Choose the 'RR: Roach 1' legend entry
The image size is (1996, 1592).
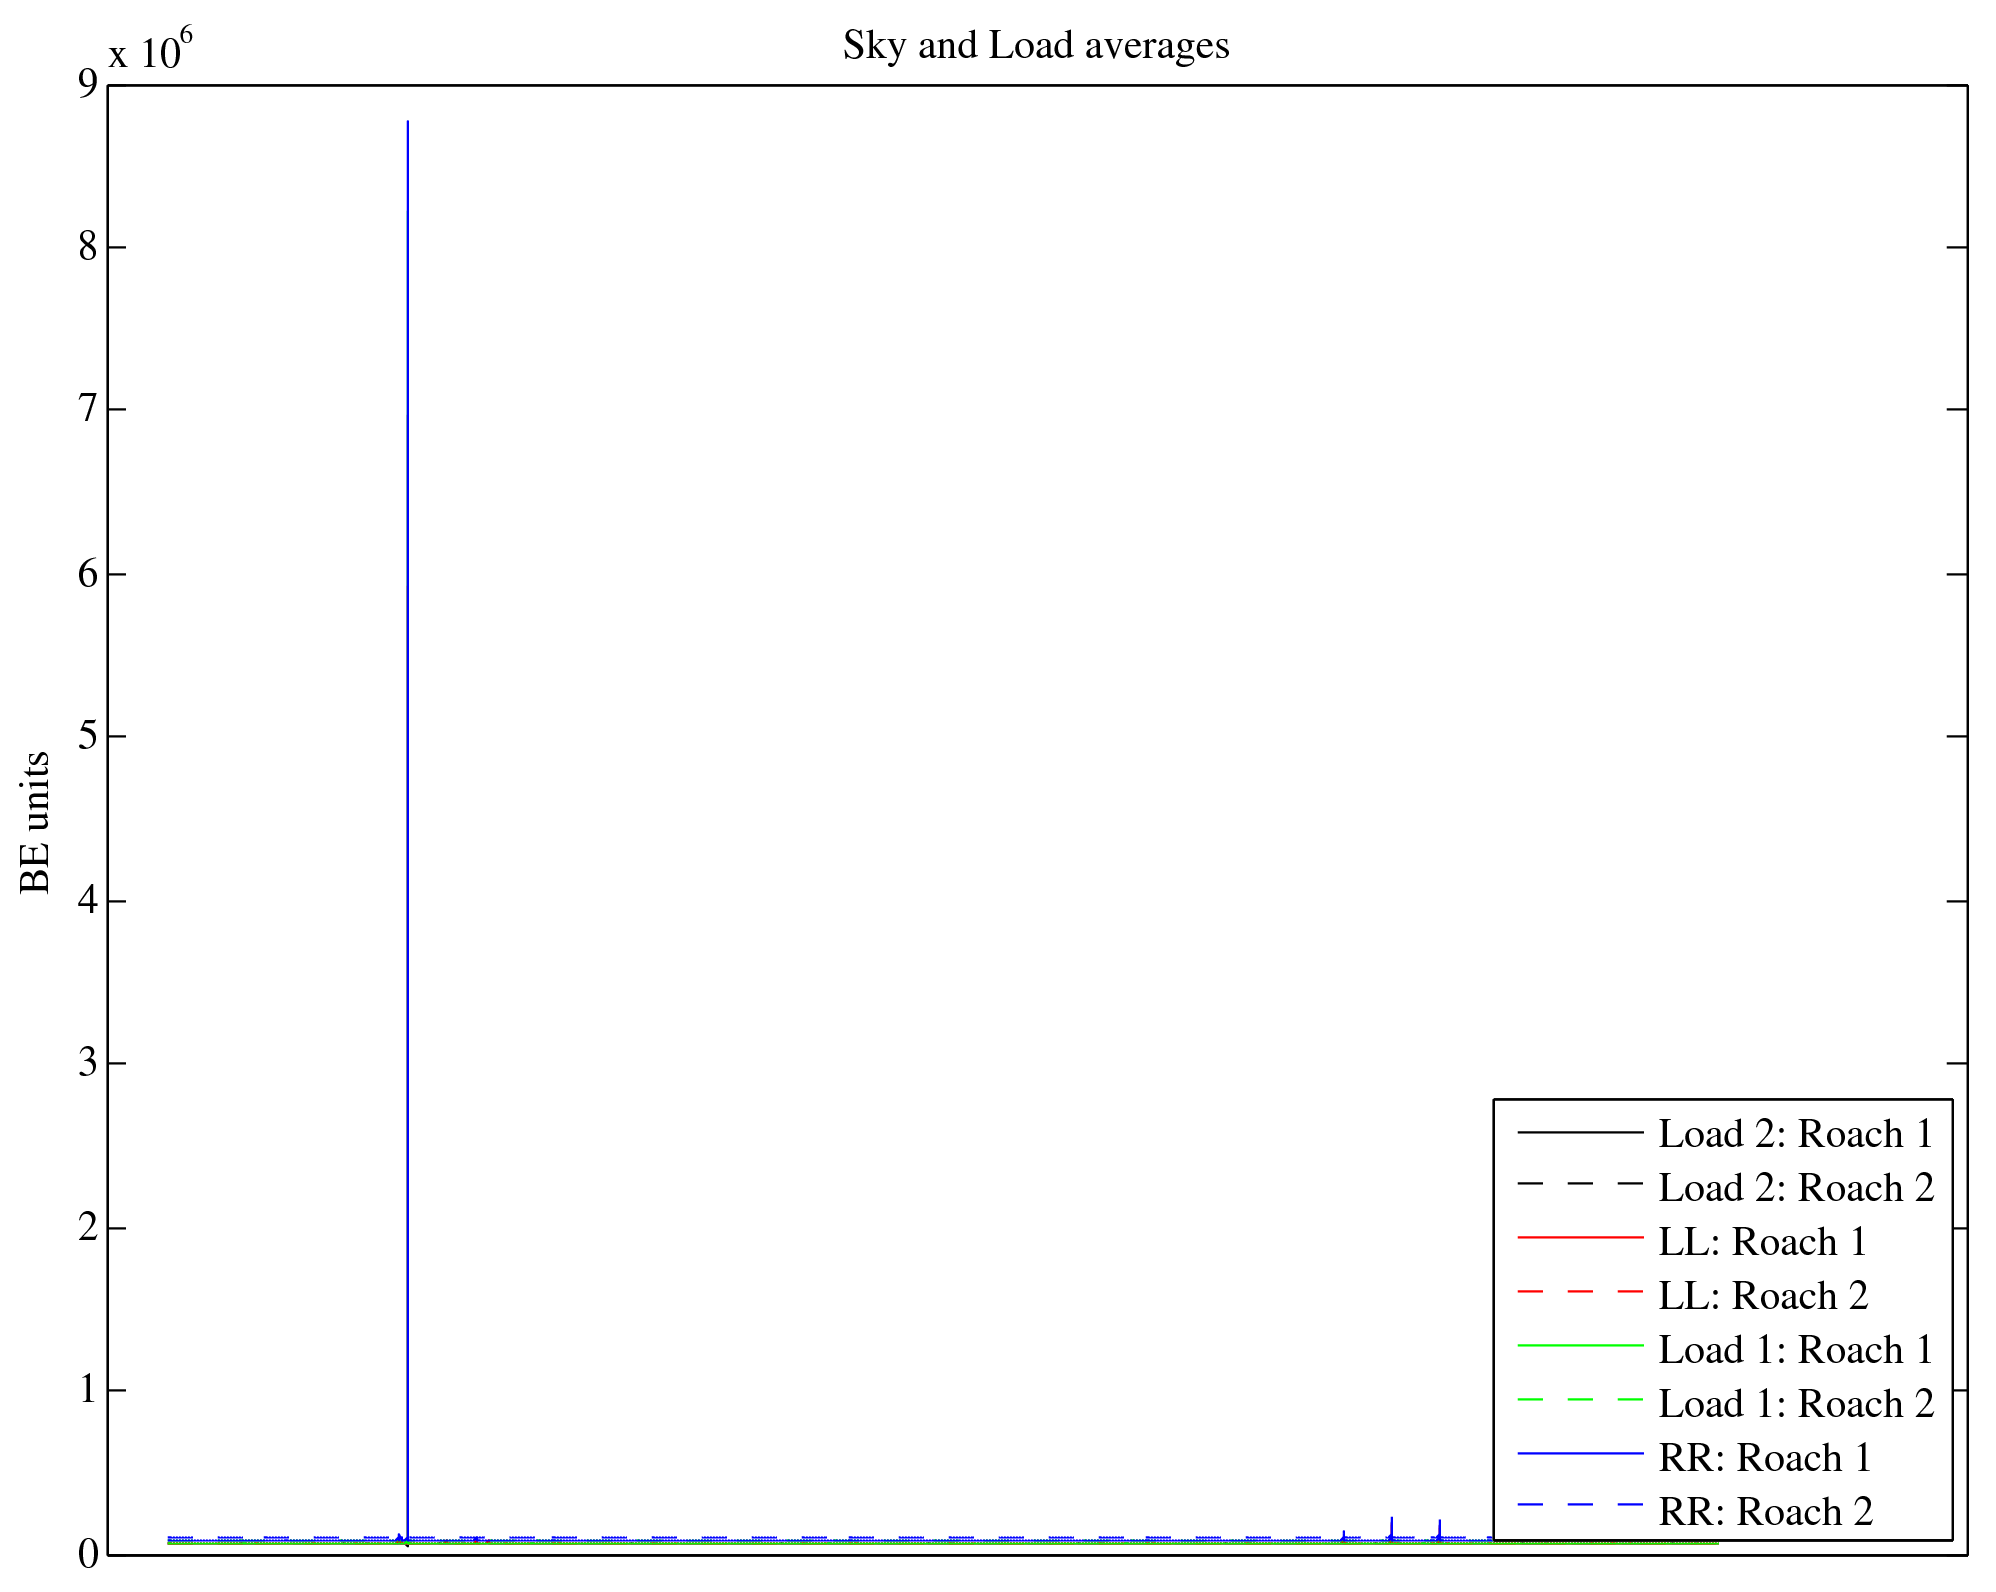(x=1765, y=1458)
